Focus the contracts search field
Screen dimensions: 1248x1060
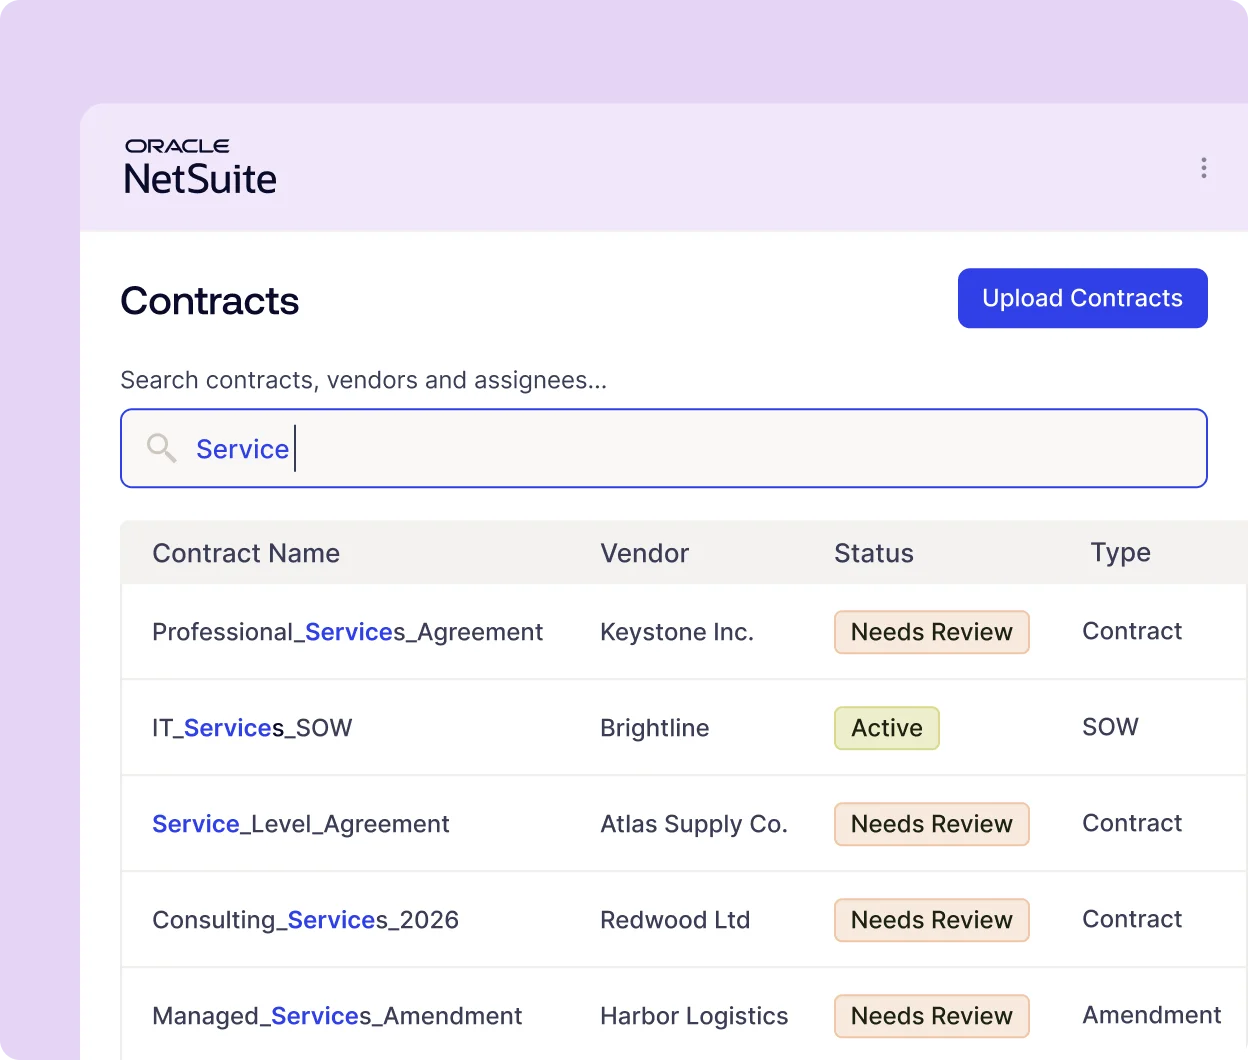[x=664, y=448]
